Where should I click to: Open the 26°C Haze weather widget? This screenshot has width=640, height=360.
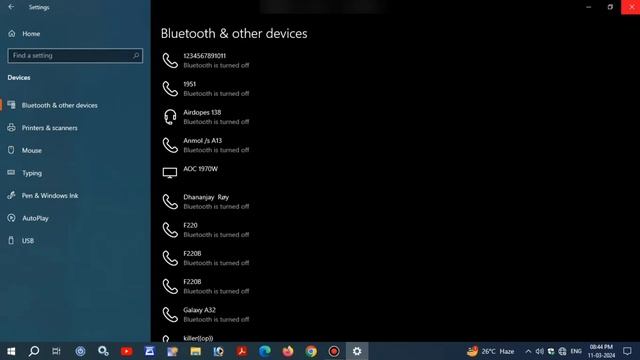[491, 351]
